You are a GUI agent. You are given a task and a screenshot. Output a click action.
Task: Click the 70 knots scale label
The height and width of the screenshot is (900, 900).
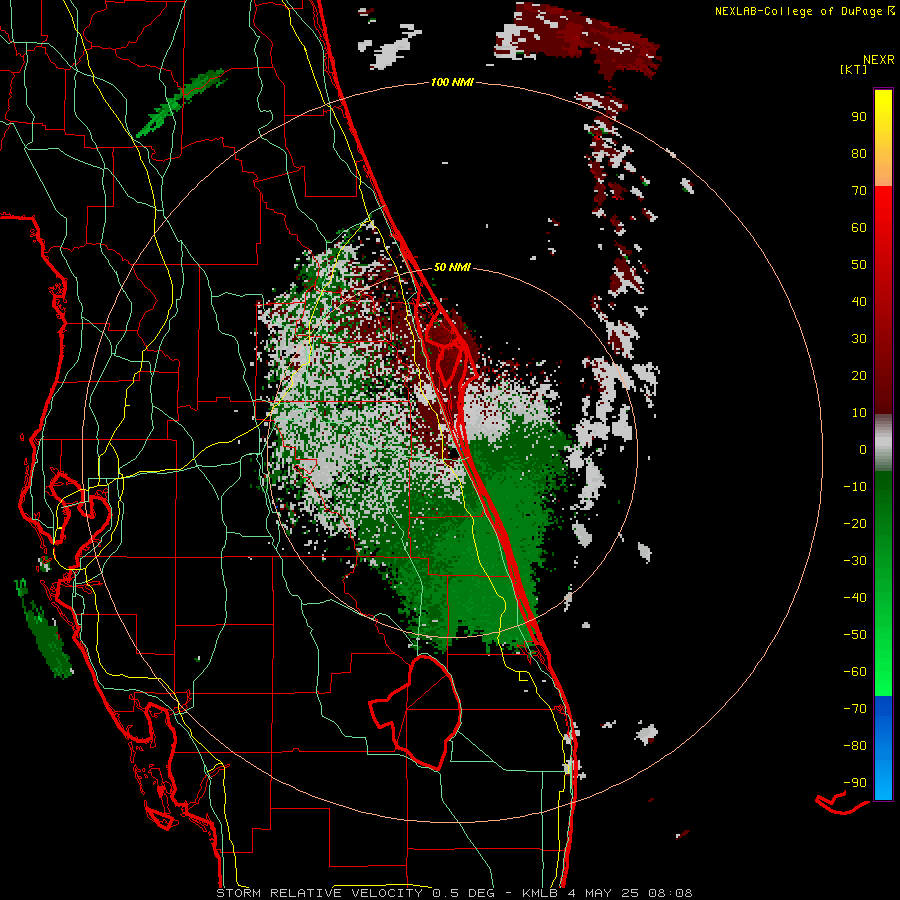[x=859, y=191]
